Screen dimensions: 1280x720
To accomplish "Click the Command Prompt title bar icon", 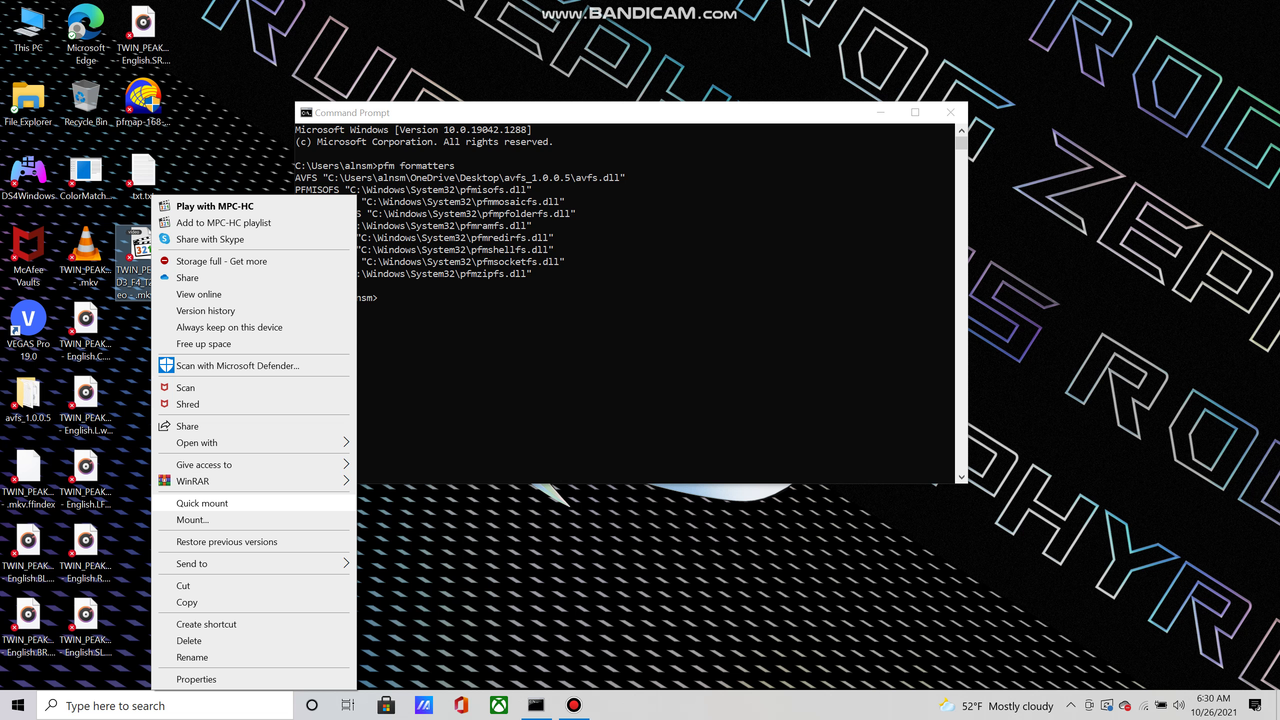I will (x=306, y=113).
